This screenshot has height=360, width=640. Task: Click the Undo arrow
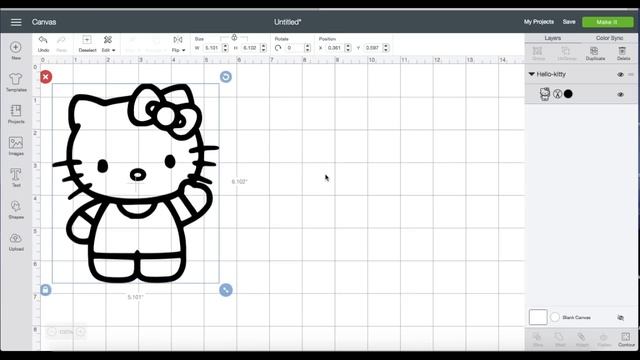43,40
